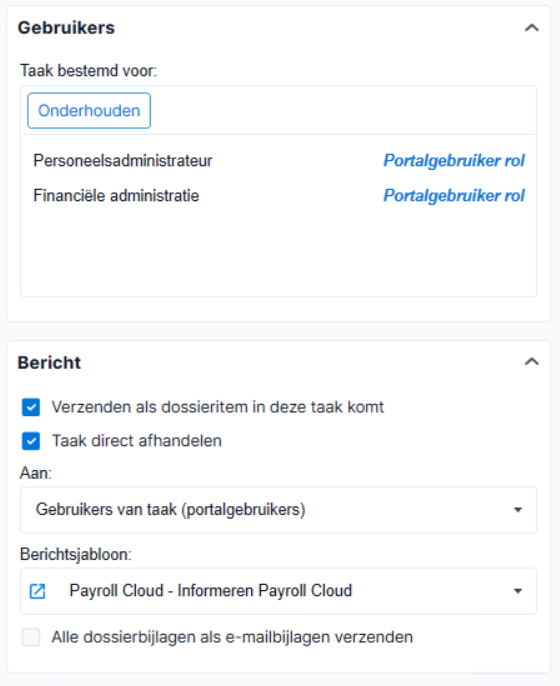The image size is (560, 686).
Task: Click the Taak direct afhandelen label text
Action: point(137,441)
